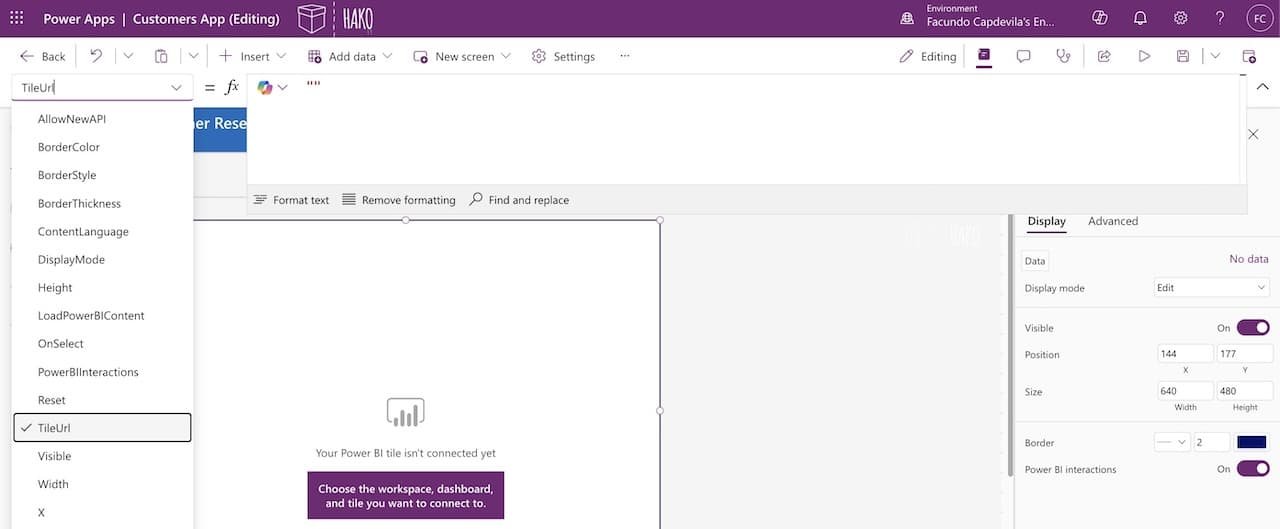Click the Border thickness field

click(1212, 442)
